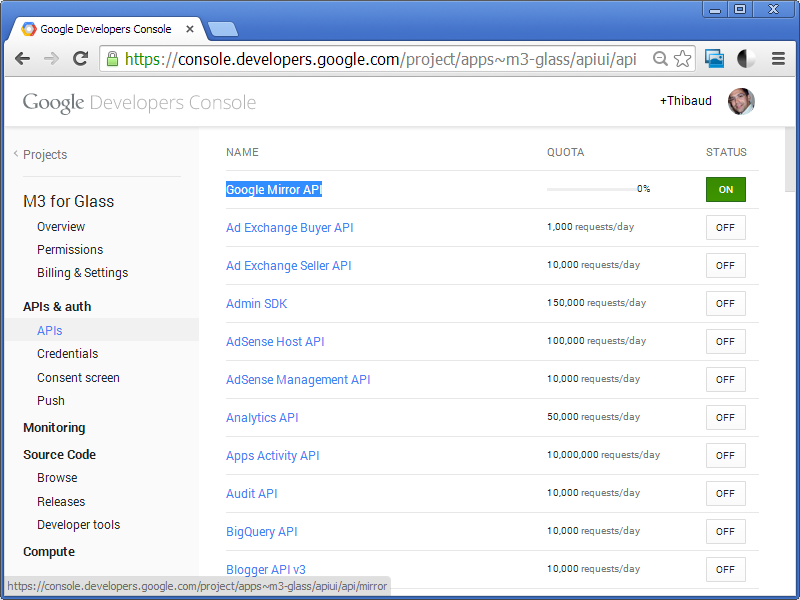Turn off the Google Mirror API
Viewport: 800px width, 600px height.
(x=725, y=190)
